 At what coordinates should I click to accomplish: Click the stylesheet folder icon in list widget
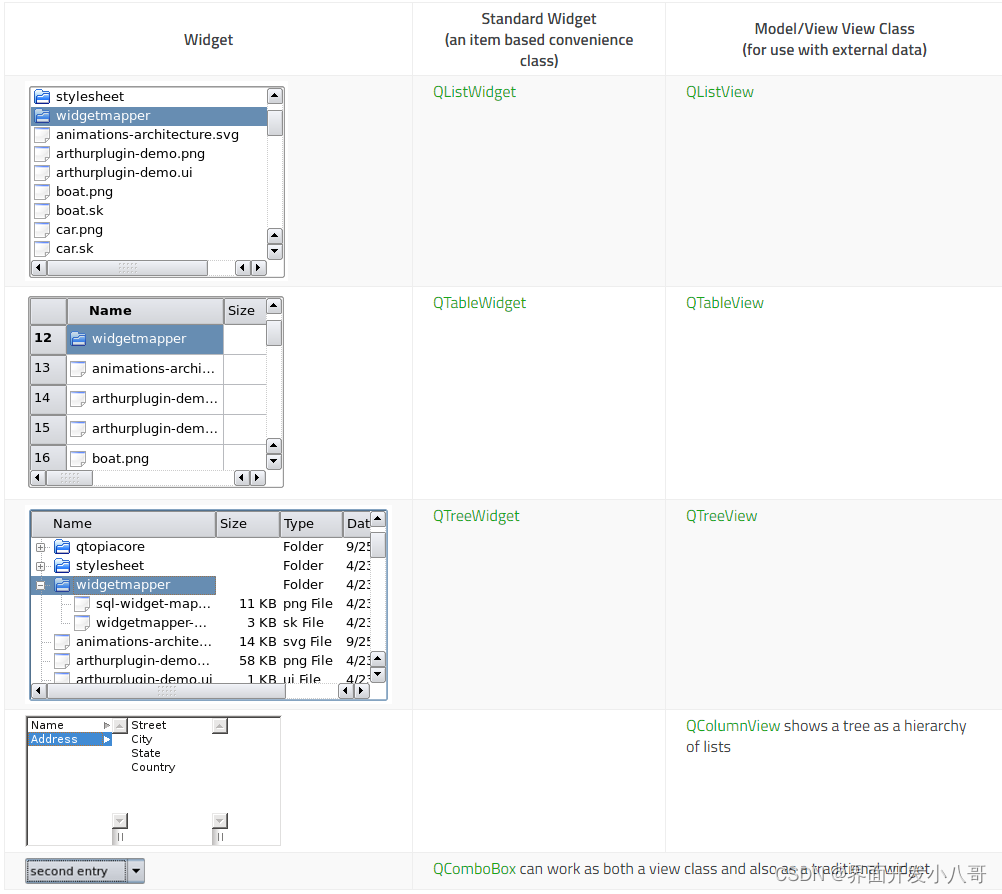click(x=42, y=96)
